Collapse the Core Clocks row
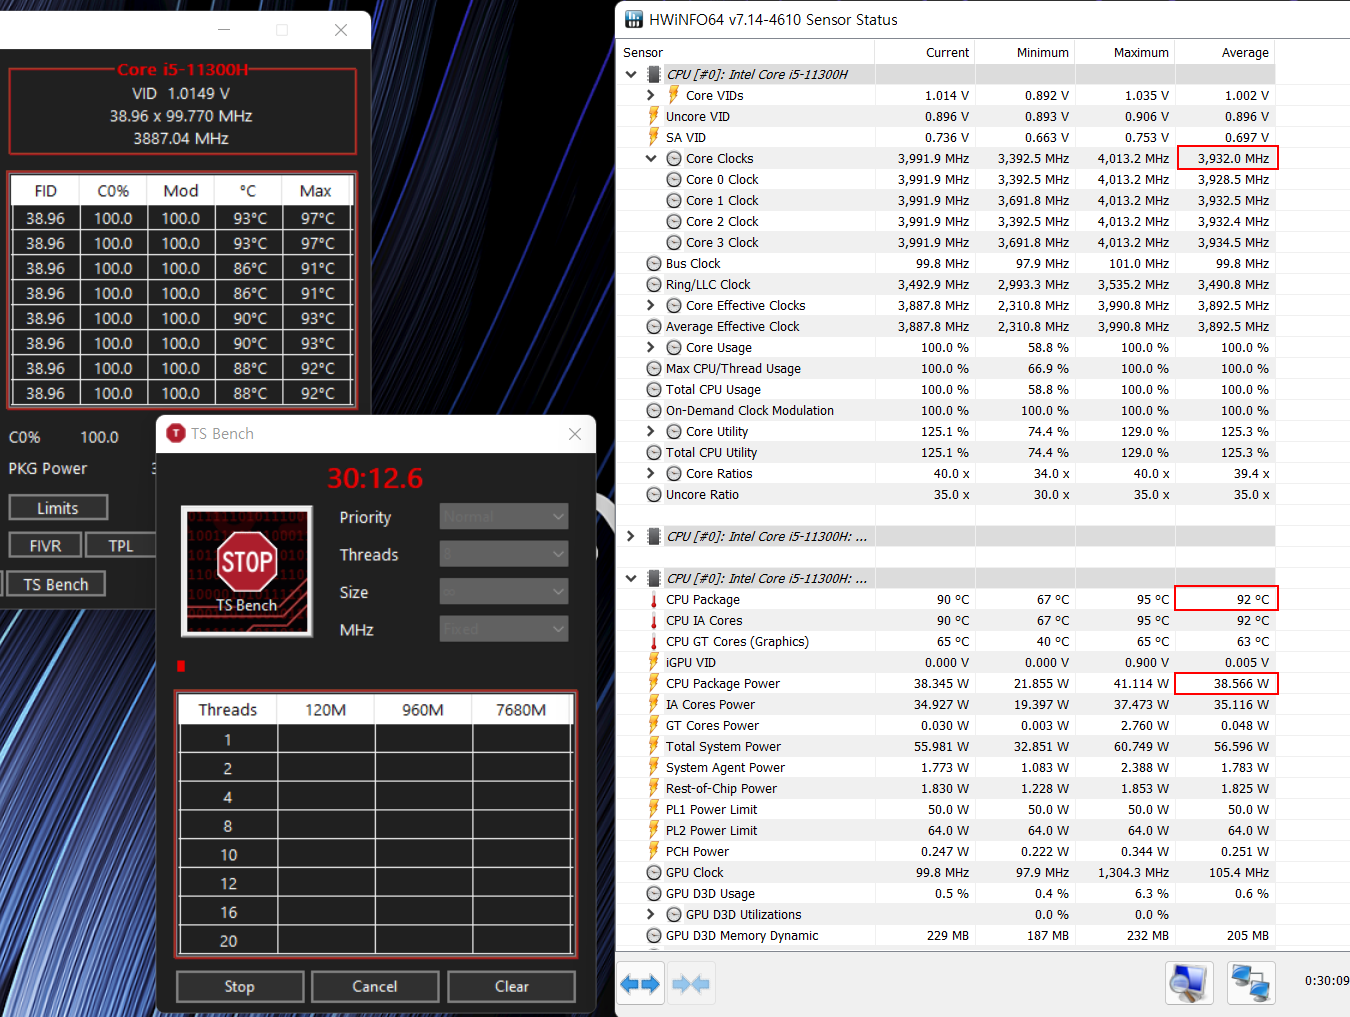 click(x=651, y=159)
